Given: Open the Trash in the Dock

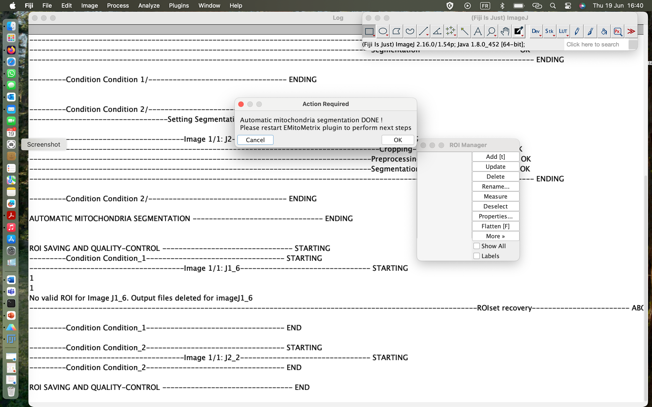Looking at the screenshot, I should coord(11,392).
